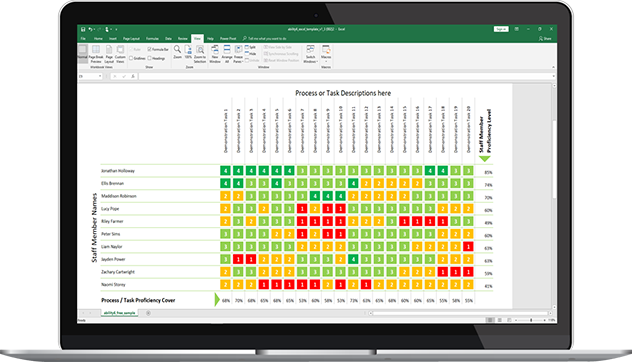Add a new sheet with plus icon
Image resolution: width=632 pixels, height=362 pixels.
point(148,313)
